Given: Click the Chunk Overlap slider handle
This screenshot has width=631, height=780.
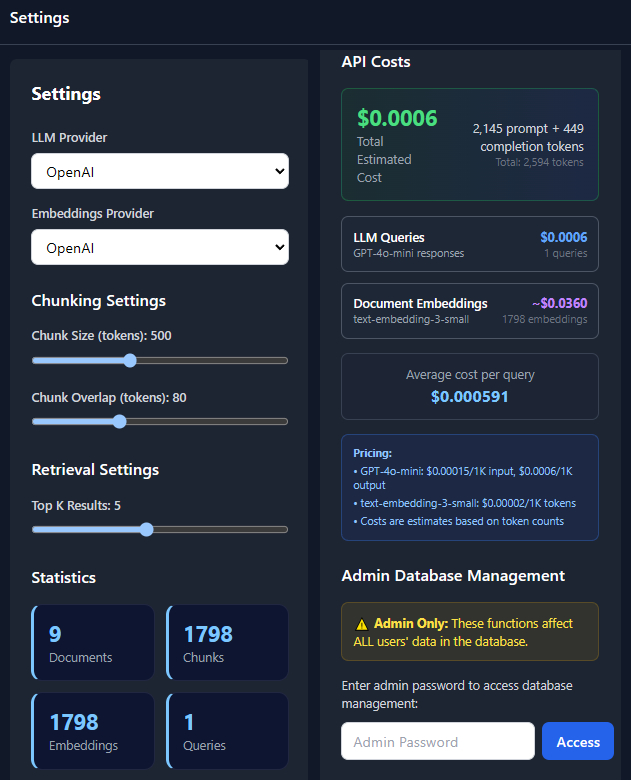Looking at the screenshot, I should pos(120,422).
